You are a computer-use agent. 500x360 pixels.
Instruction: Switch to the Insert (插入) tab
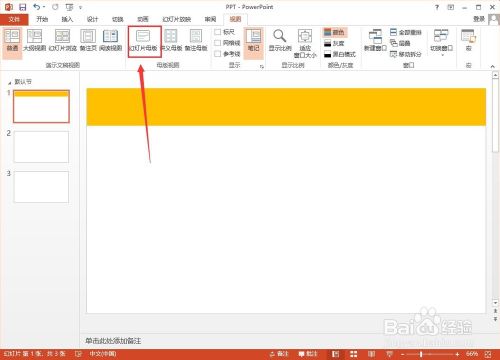point(67,19)
